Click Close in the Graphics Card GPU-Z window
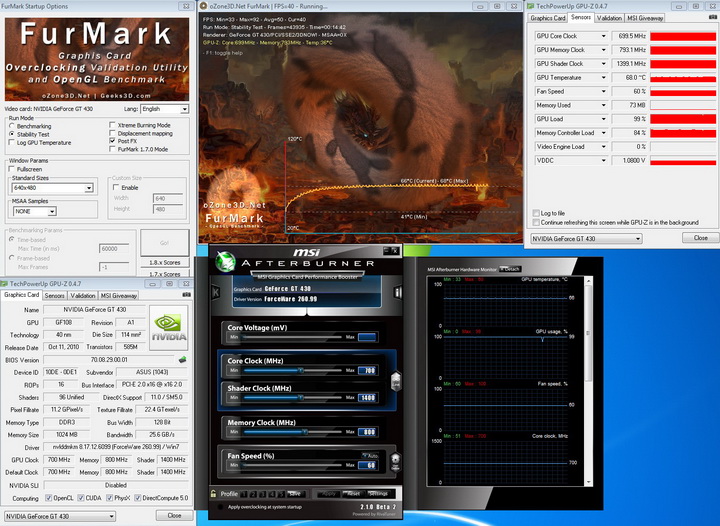This screenshot has width=720, height=526. coord(174,515)
